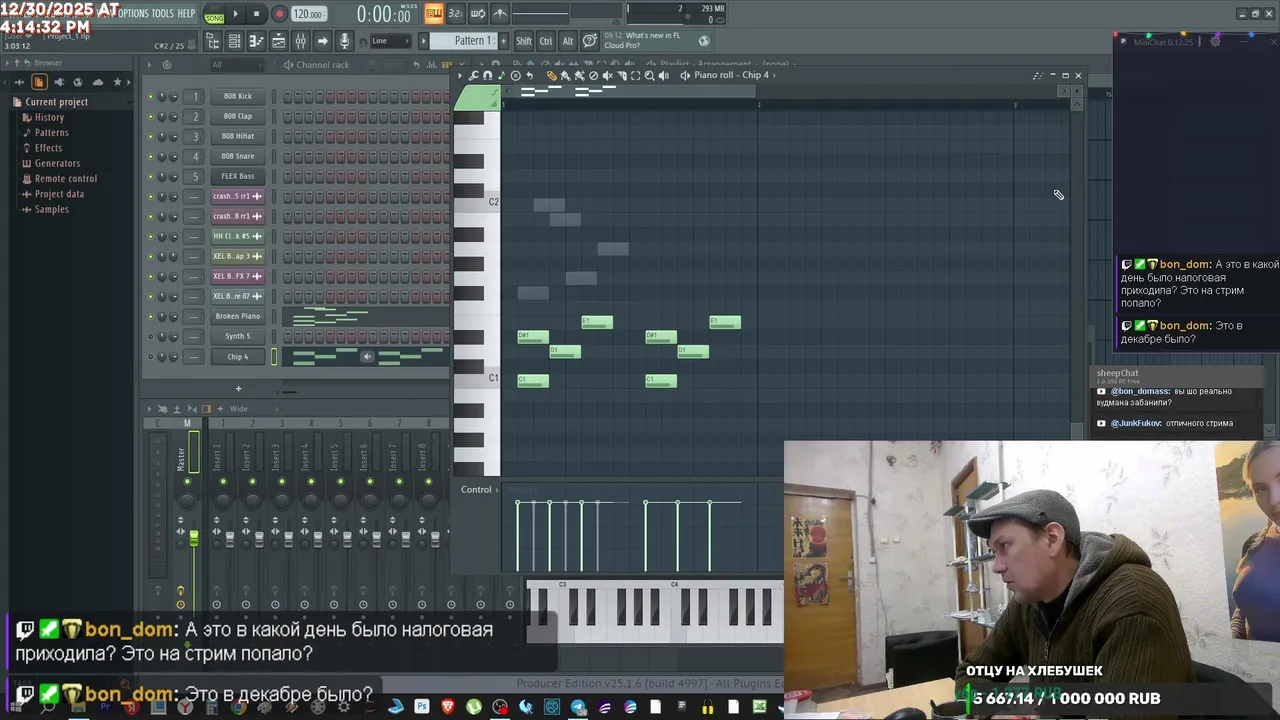Viewport: 1280px width, 720px height.
Task: Select the delete tool in piano roll
Action: click(x=593, y=75)
